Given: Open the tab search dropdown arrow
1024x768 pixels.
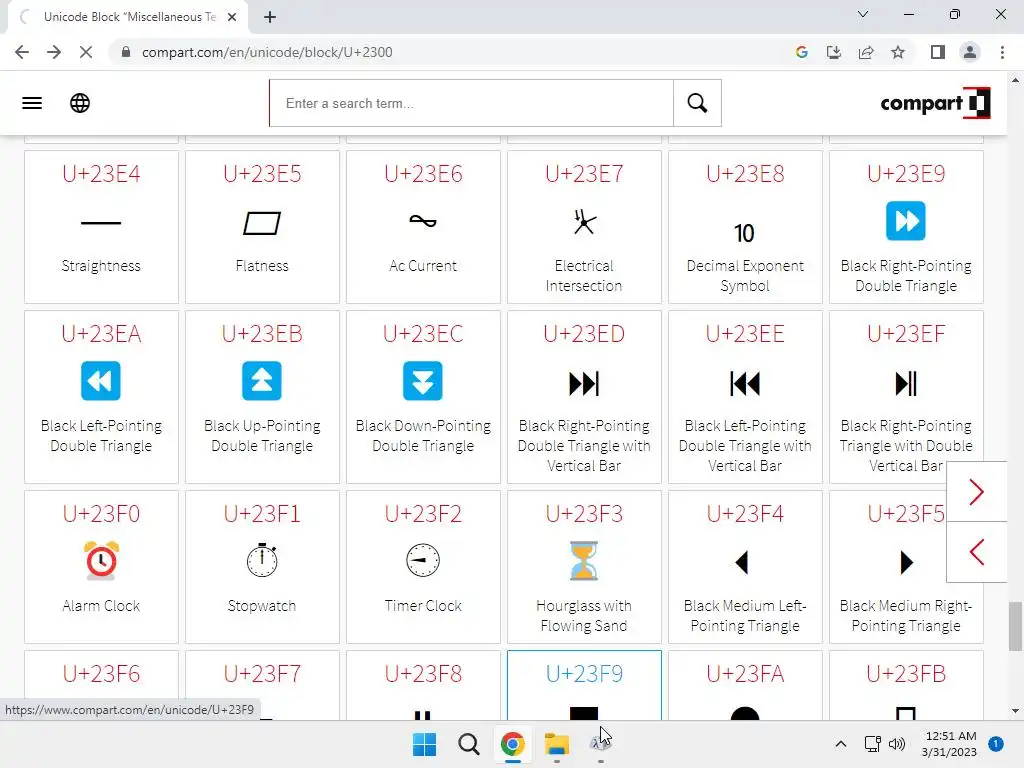Looking at the screenshot, I should coord(863,14).
